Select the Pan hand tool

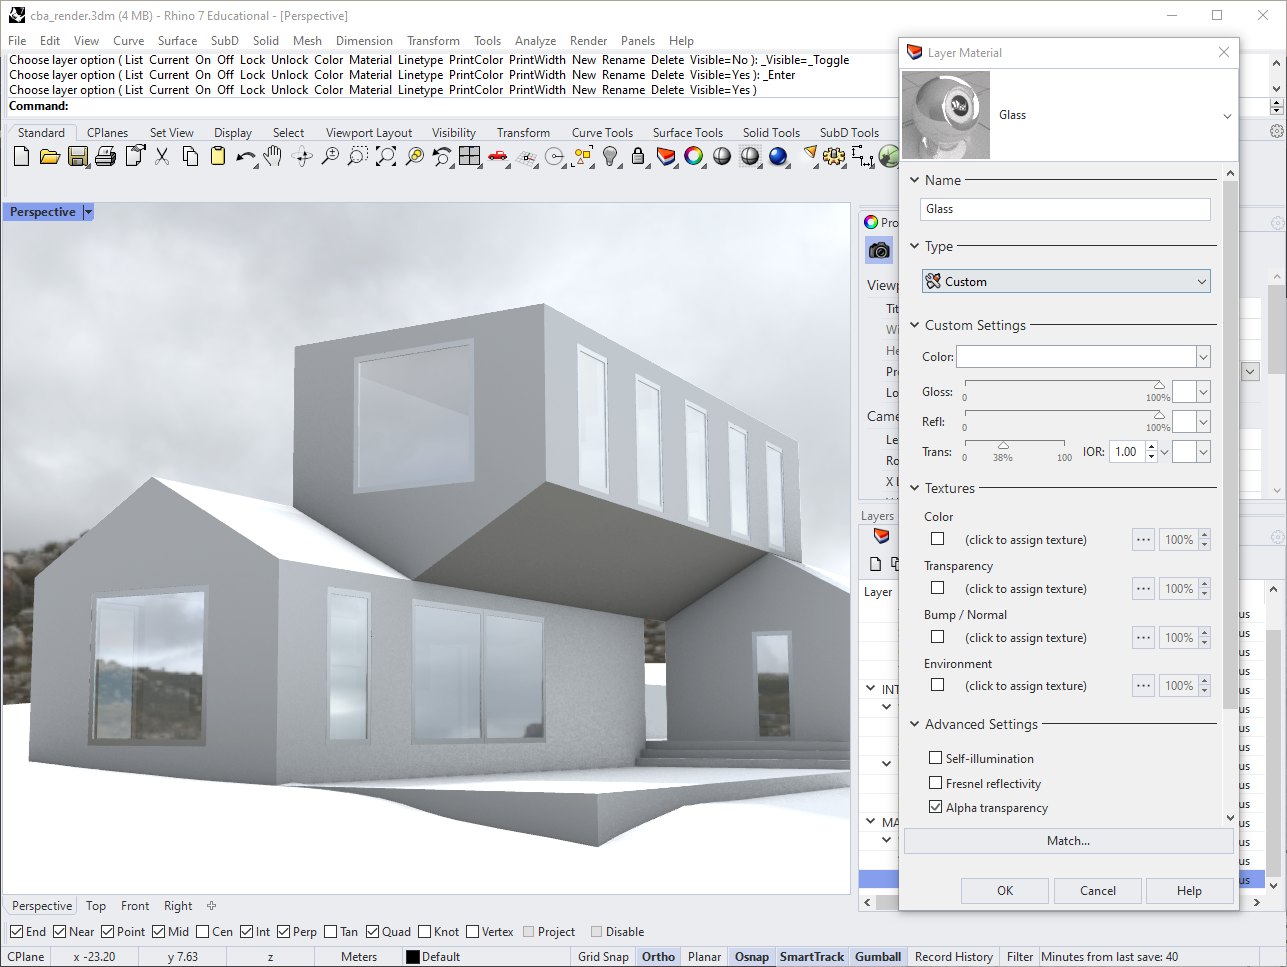pyautogui.click(x=273, y=156)
